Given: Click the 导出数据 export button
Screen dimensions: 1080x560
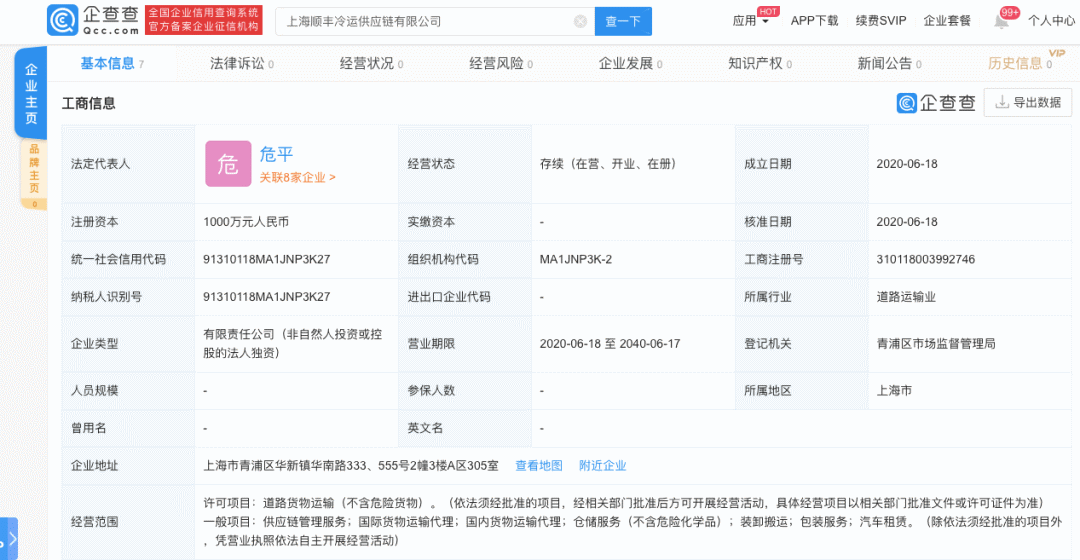Looking at the screenshot, I should point(1028,103).
